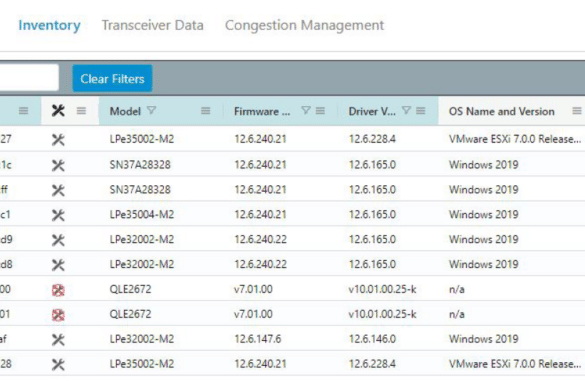Image resolution: width=585 pixels, height=390 pixels.
Task: Switch to the Inventory tab
Action: 49,25
